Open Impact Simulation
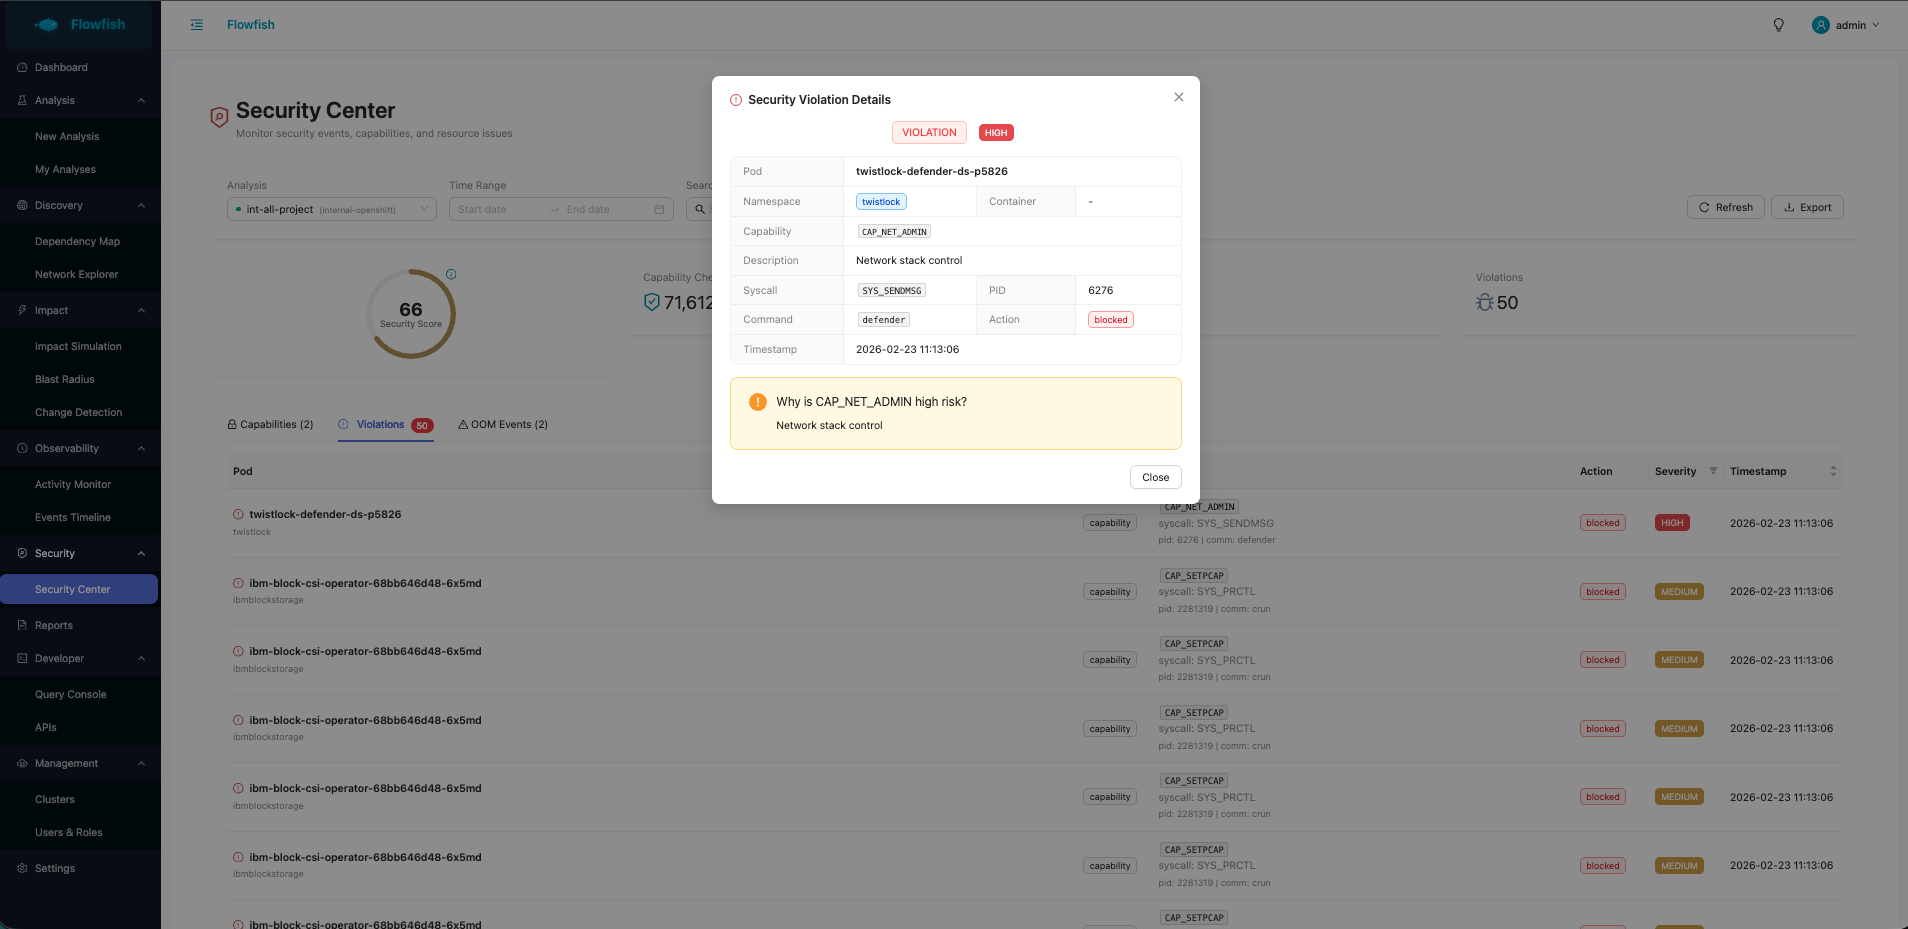Viewport: 1908px width, 929px height. coord(80,346)
